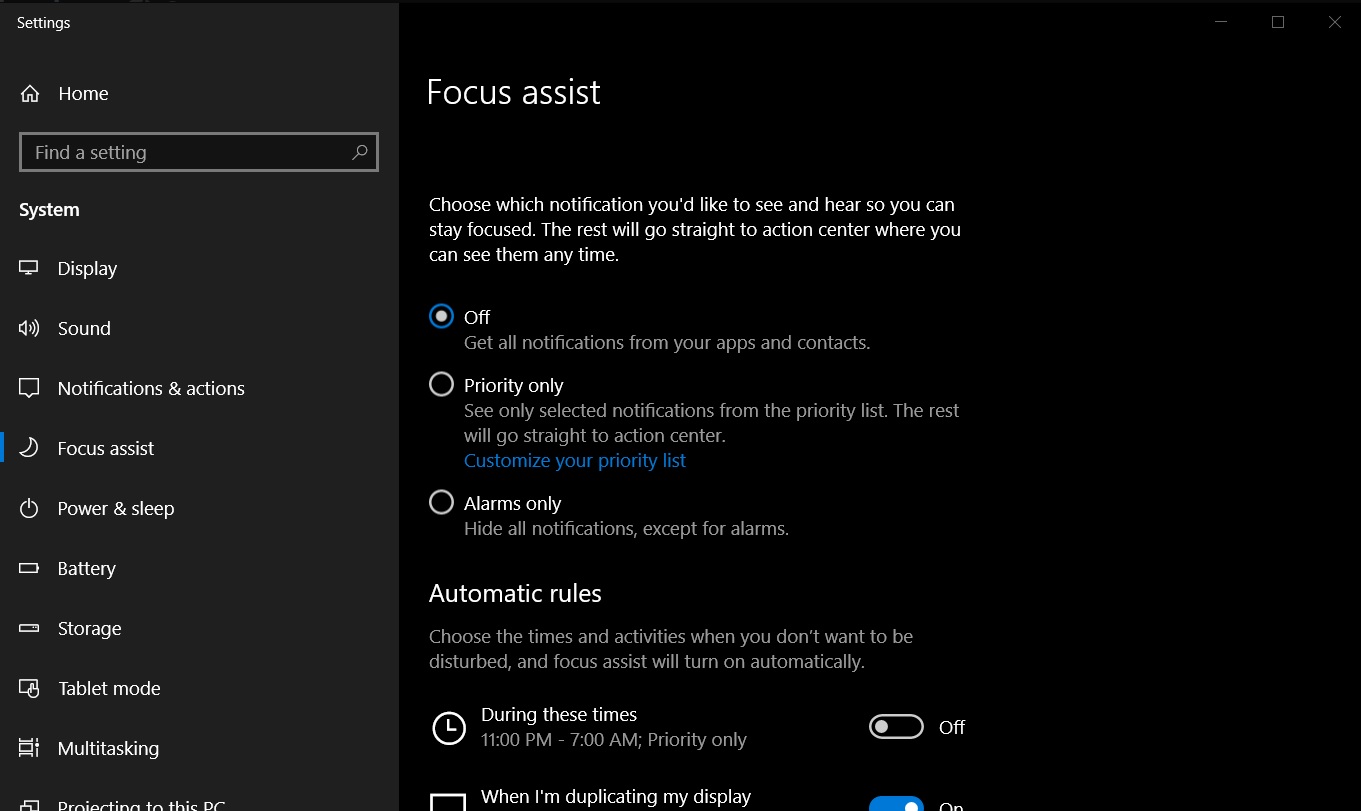Click the Settings window title
The height and width of the screenshot is (811, 1361).
point(44,22)
